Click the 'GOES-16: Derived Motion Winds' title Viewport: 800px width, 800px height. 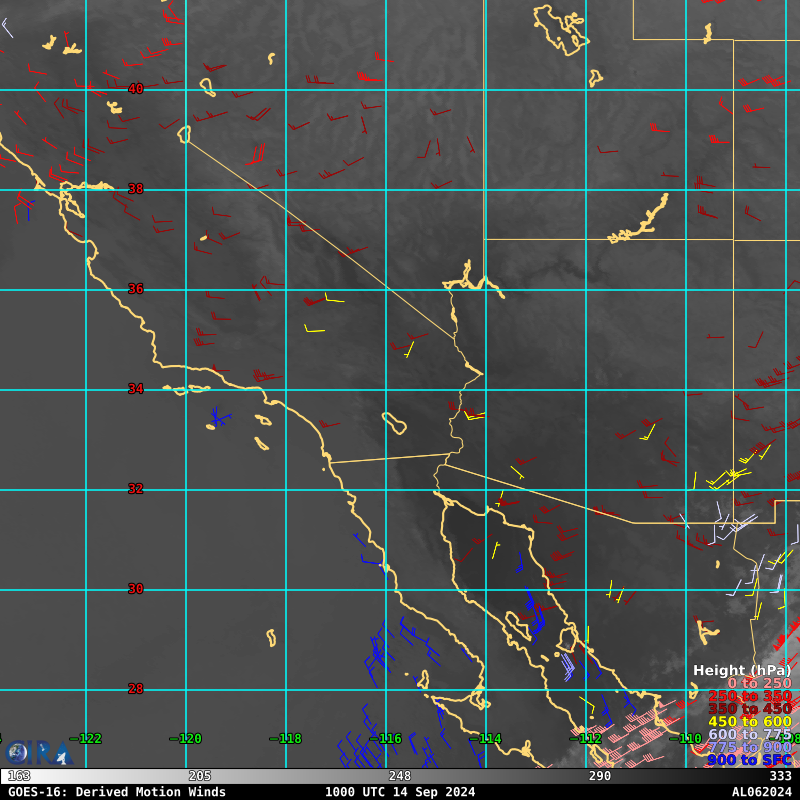pos(117,792)
